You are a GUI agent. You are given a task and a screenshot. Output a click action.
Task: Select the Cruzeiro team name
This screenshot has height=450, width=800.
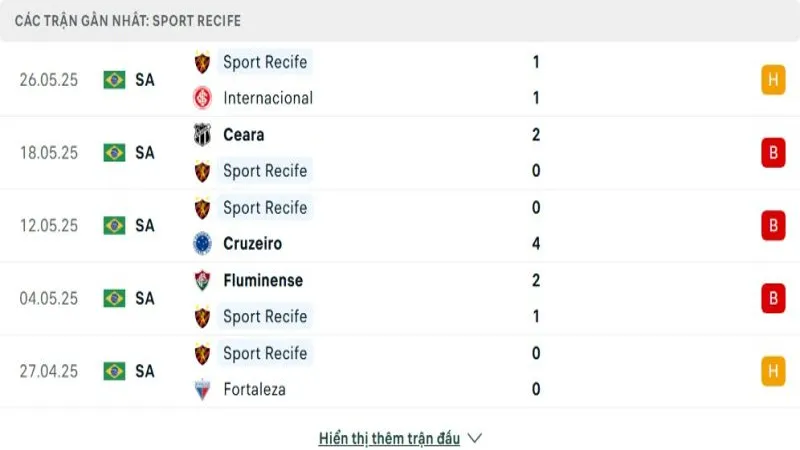tap(252, 243)
